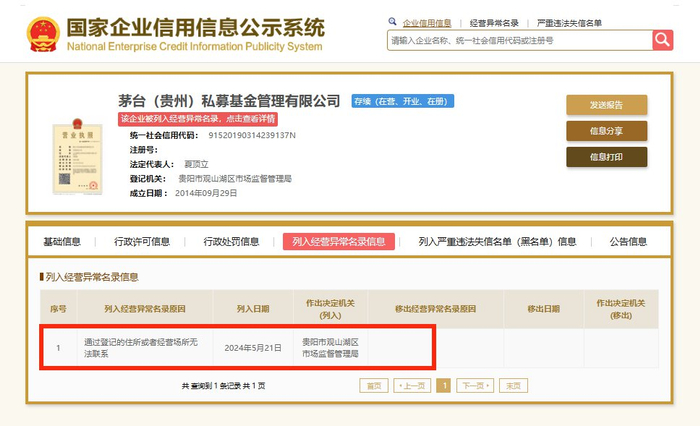Click page number 1 in pagination
This screenshot has width=700, height=426.
pos(443,386)
